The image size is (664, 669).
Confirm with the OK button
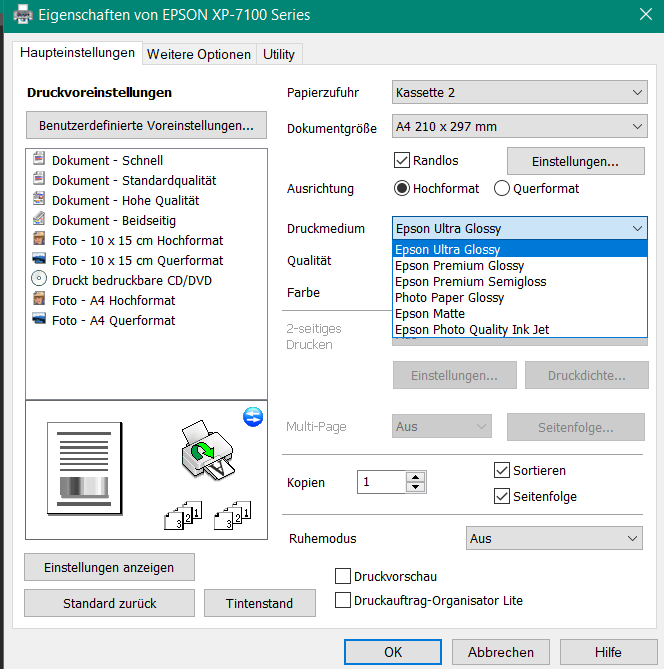[393, 652]
